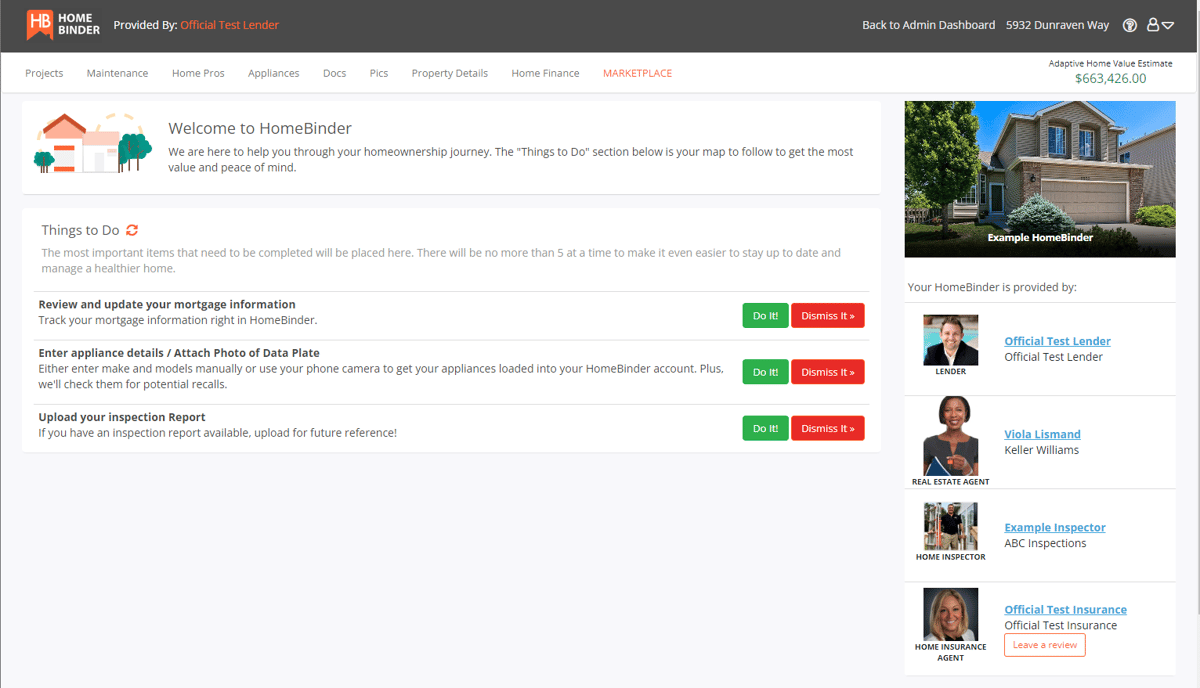The height and width of the screenshot is (688, 1200).
Task: Click Viola Lismand's agent photo
Action: coord(950,435)
